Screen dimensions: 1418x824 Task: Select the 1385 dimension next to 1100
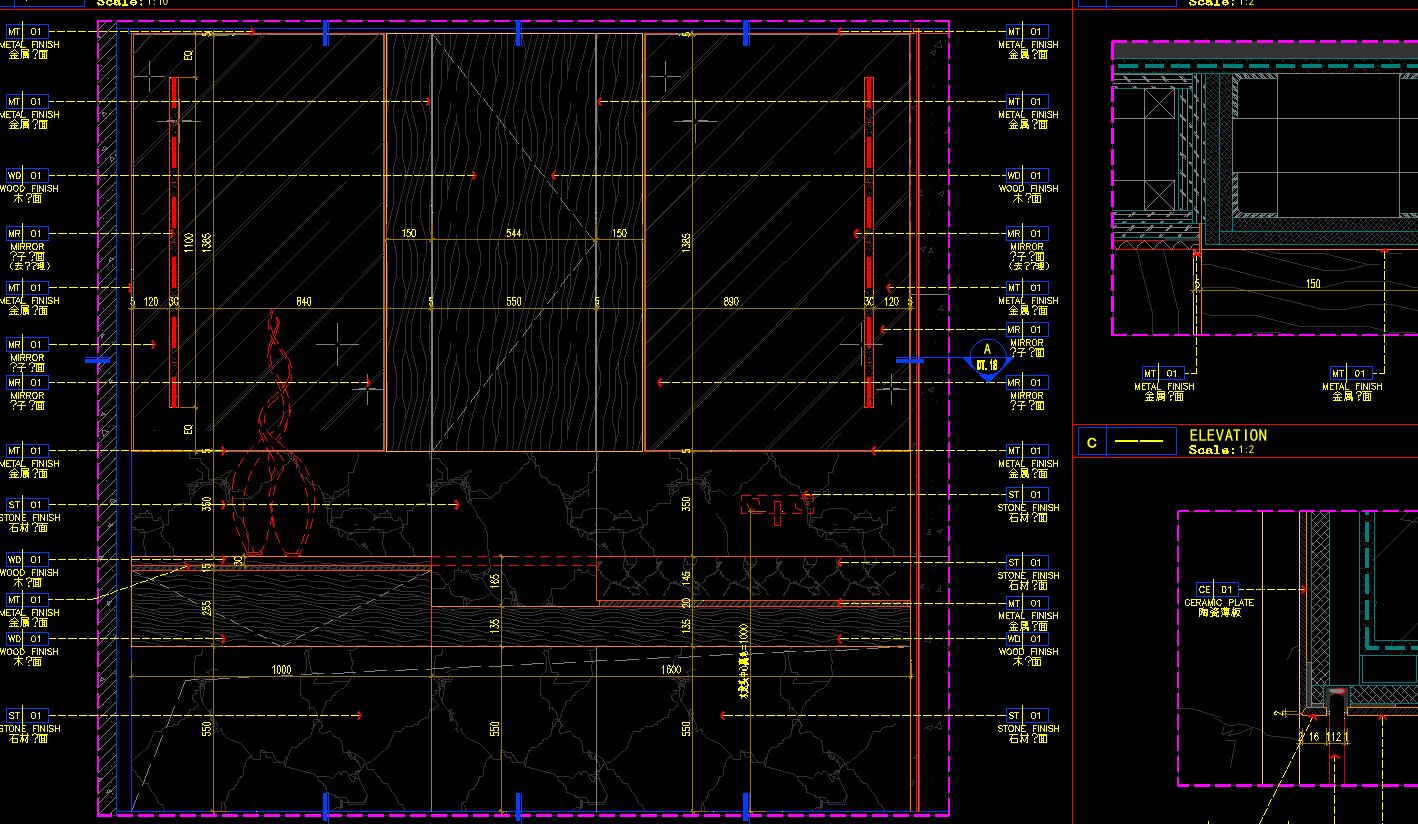coord(207,243)
